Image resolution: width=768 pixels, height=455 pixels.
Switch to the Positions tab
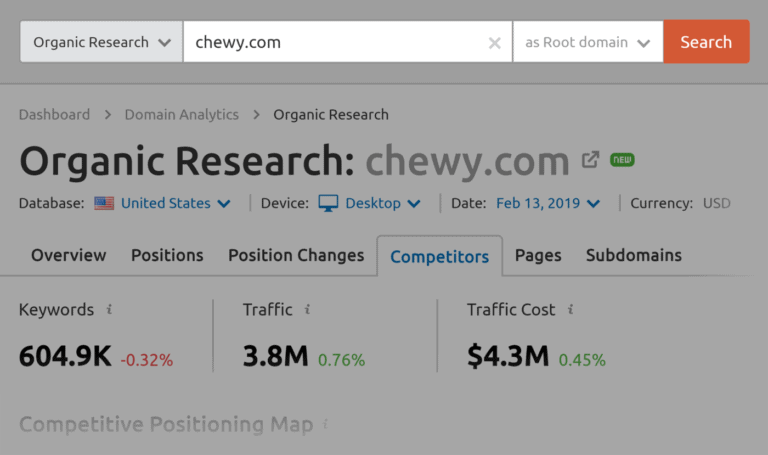tap(167, 255)
